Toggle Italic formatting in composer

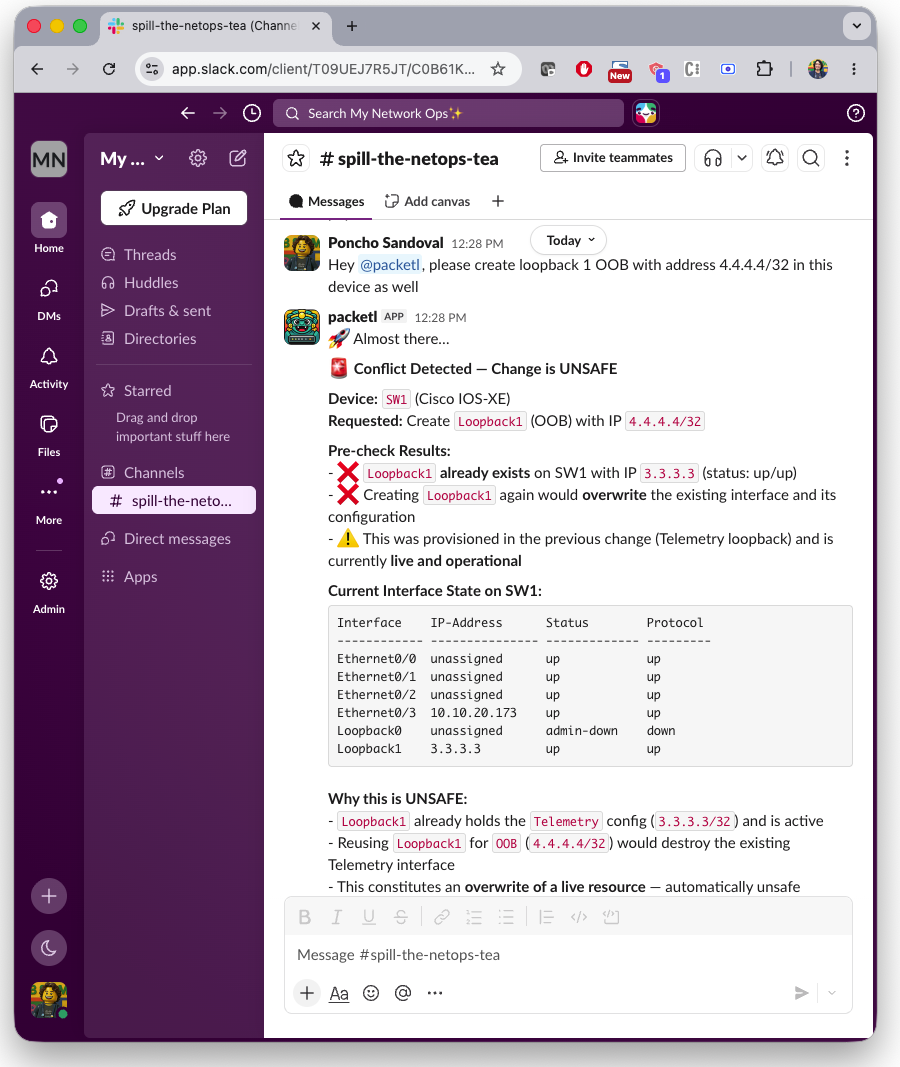[337, 917]
